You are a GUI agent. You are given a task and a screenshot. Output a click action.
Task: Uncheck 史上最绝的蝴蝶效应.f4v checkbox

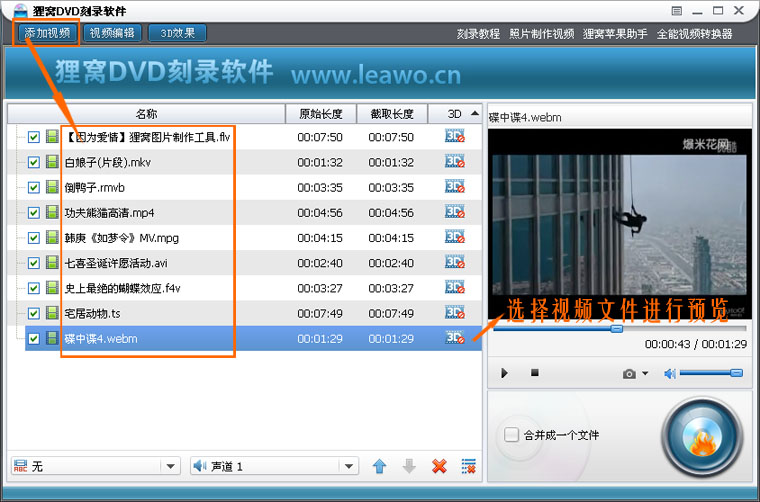[x=33, y=288]
